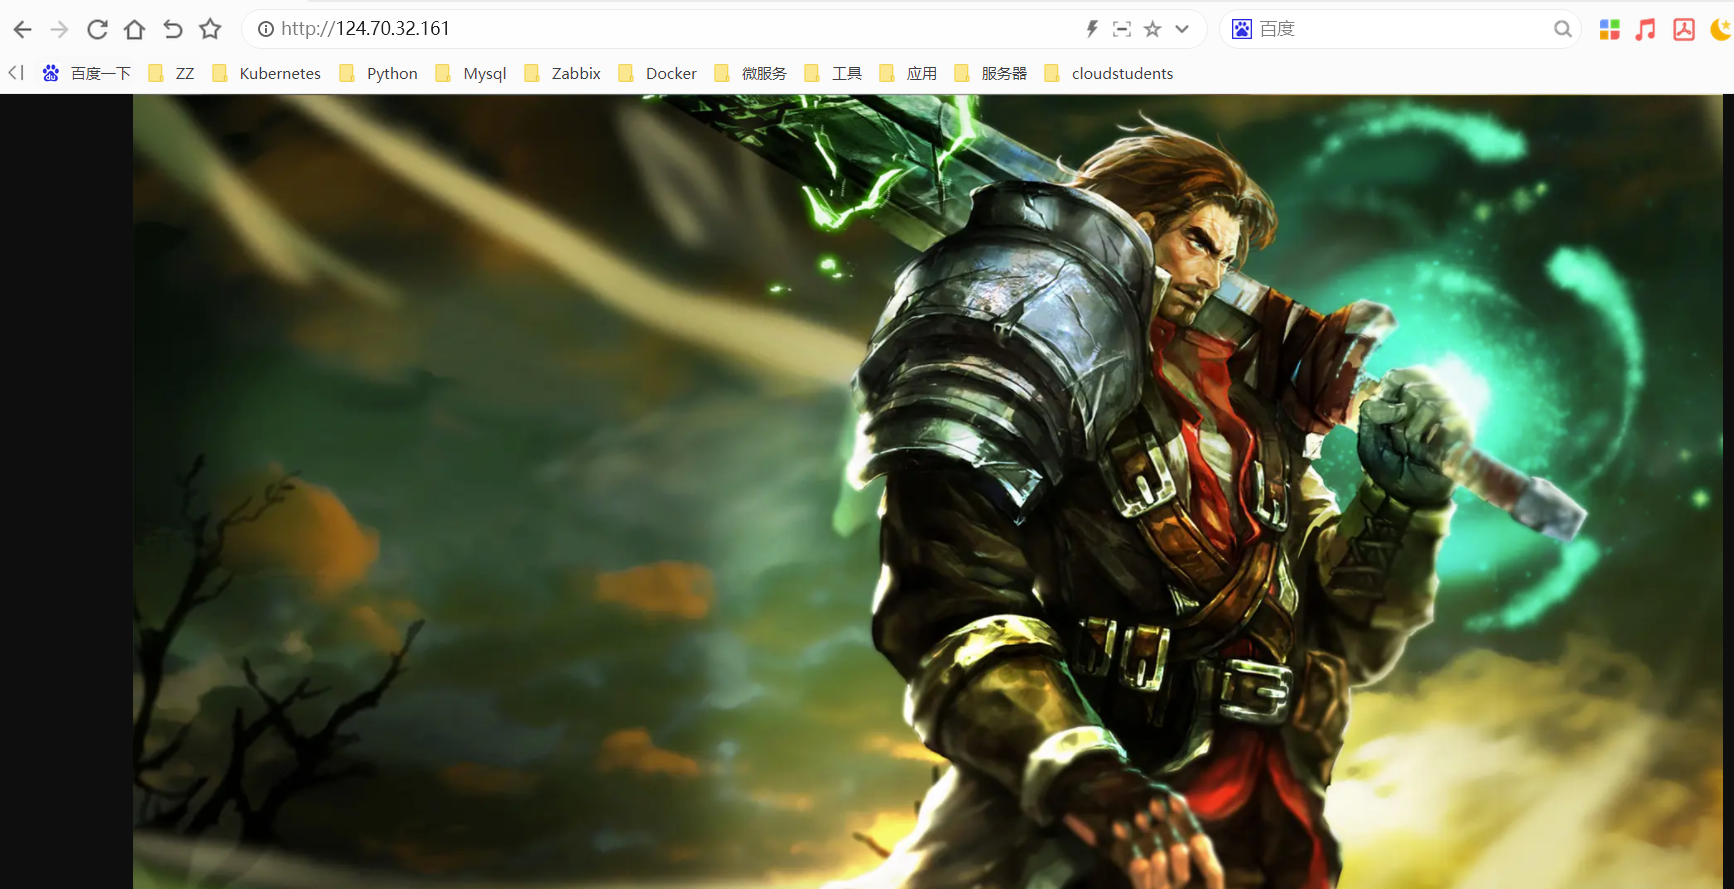Open the Kubernetes bookmark folder

tap(267, 73)
